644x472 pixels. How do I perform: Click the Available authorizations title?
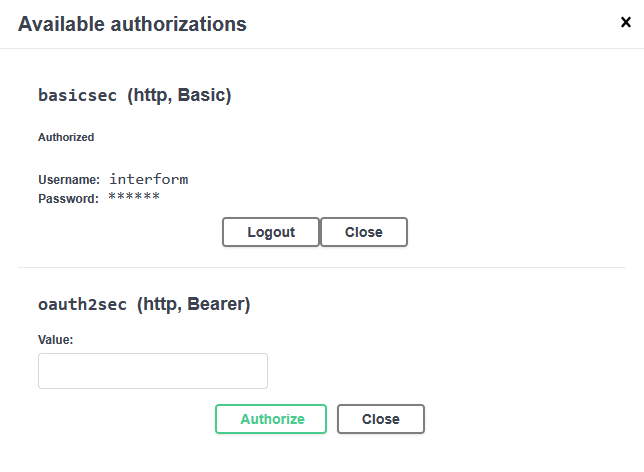132,23
